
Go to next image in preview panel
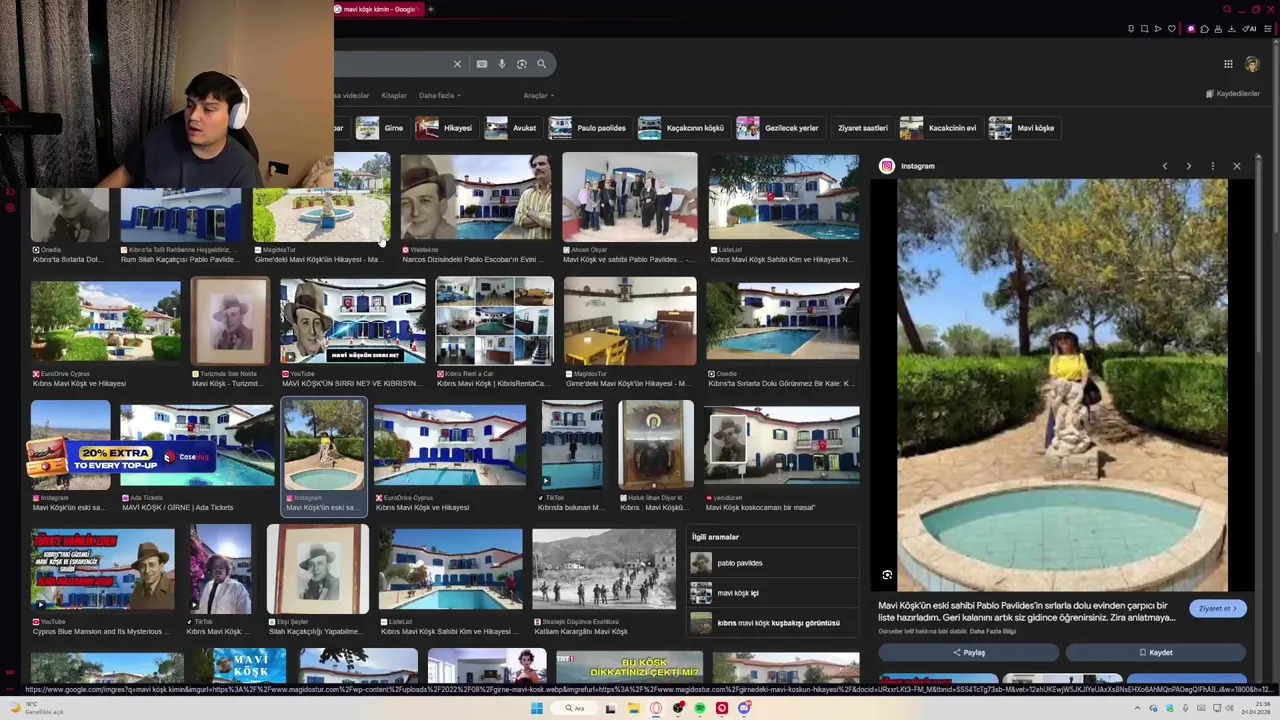[1188, 166]
